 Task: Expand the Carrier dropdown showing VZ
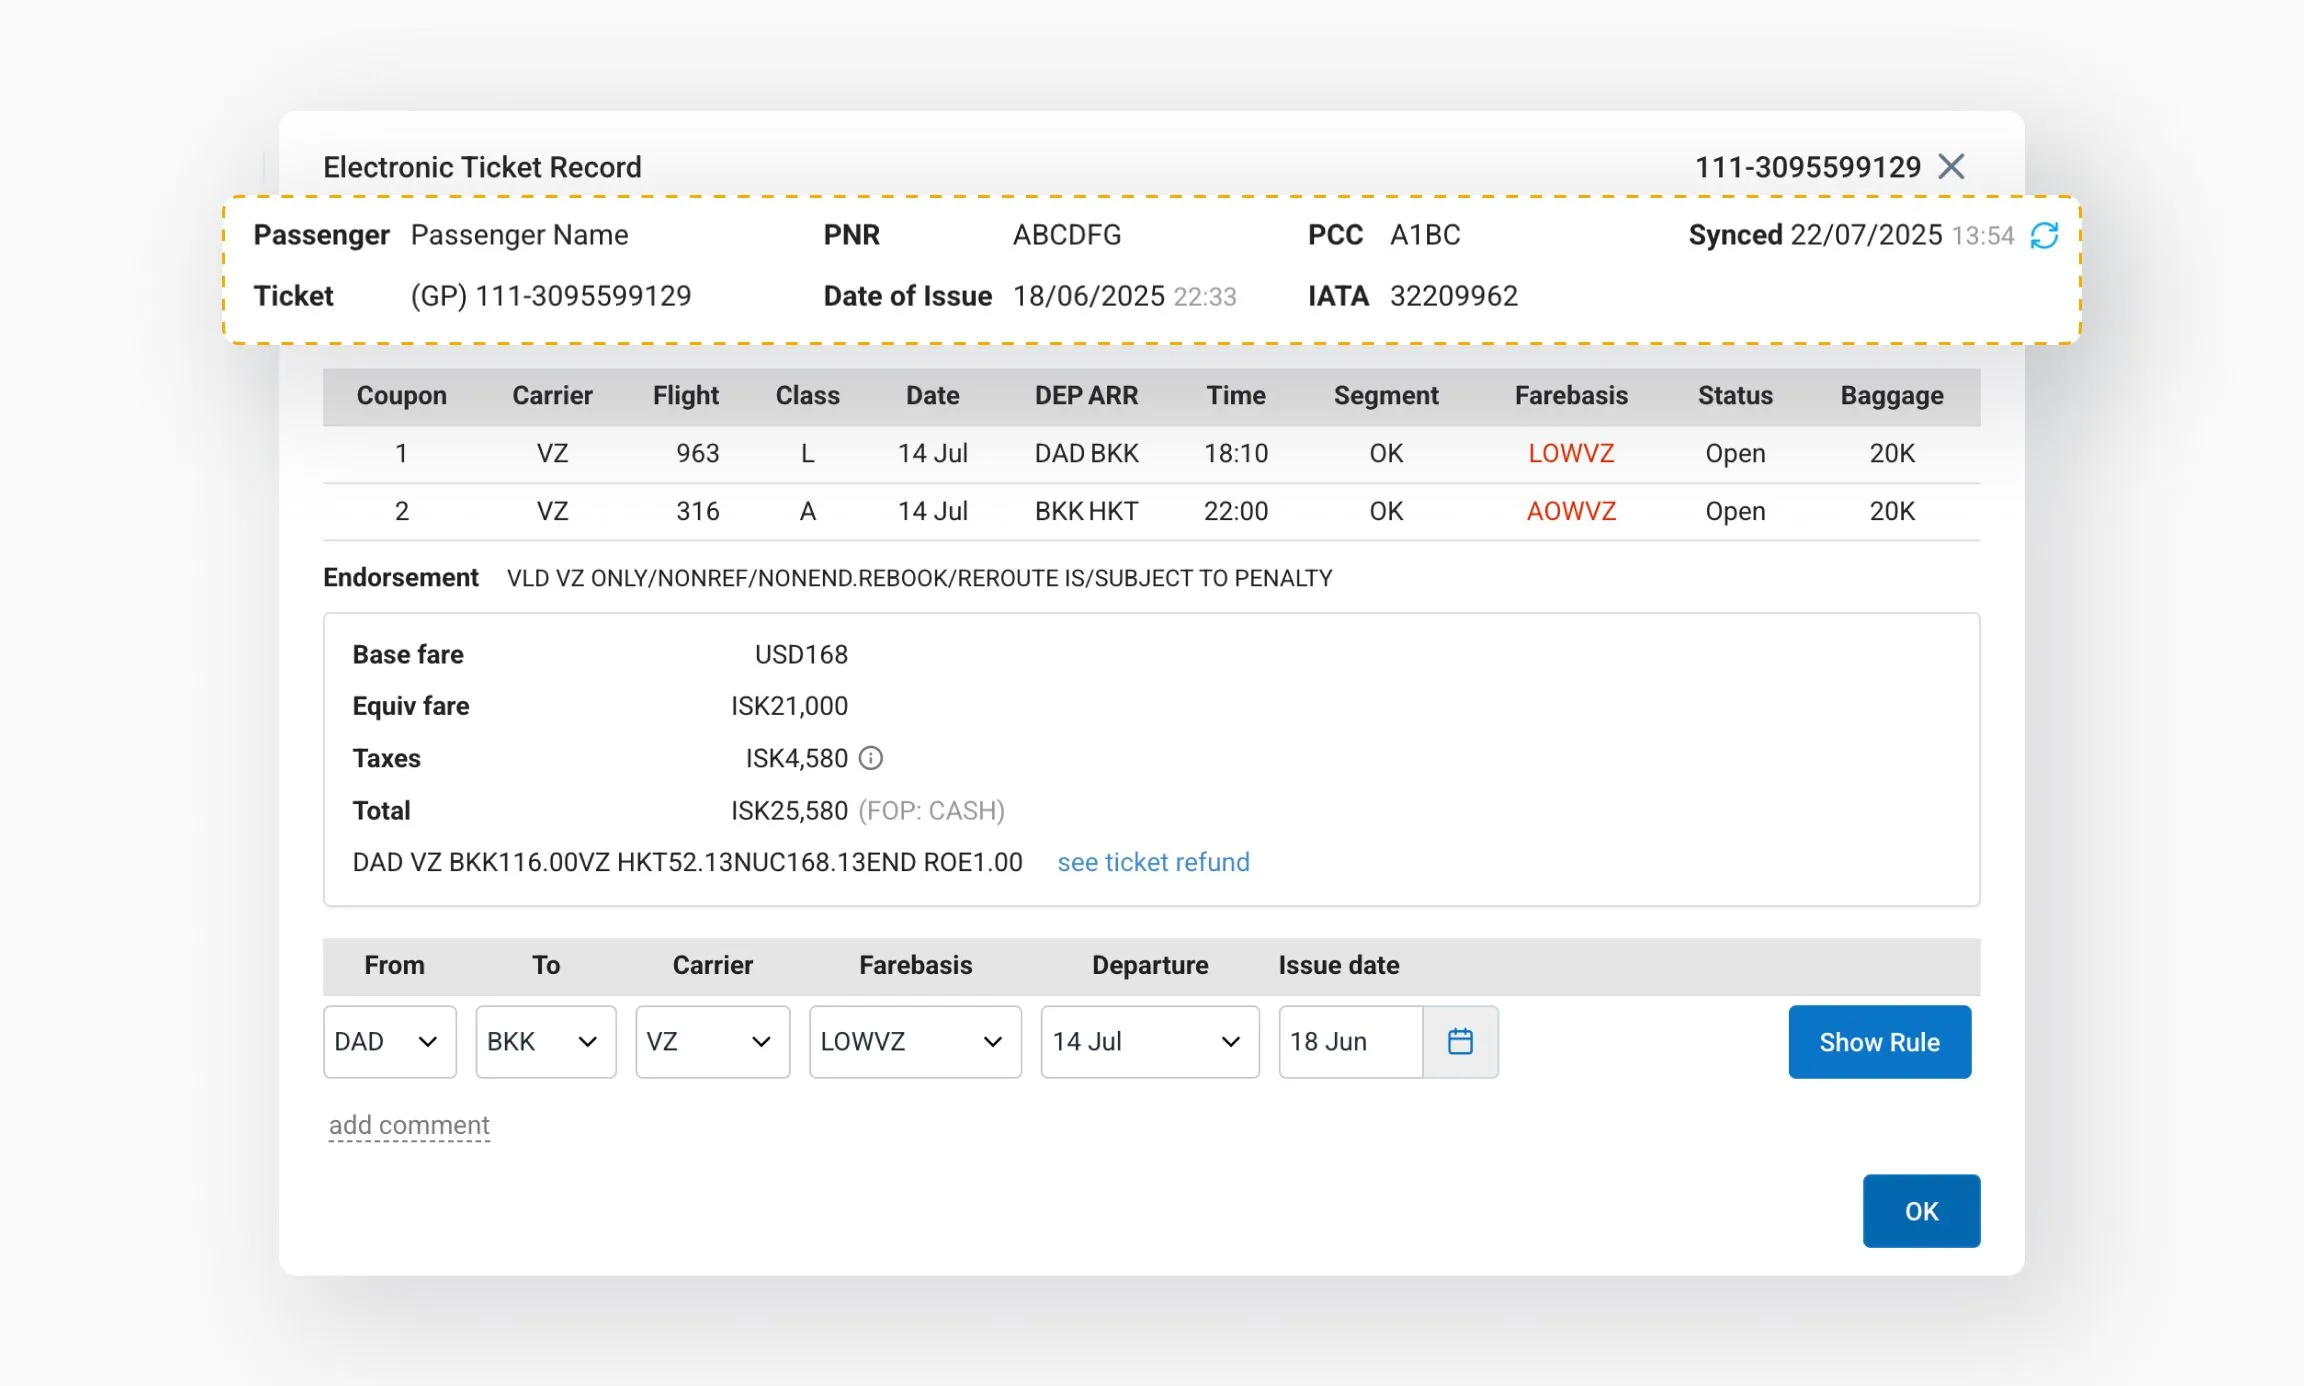click(712, 1042)
